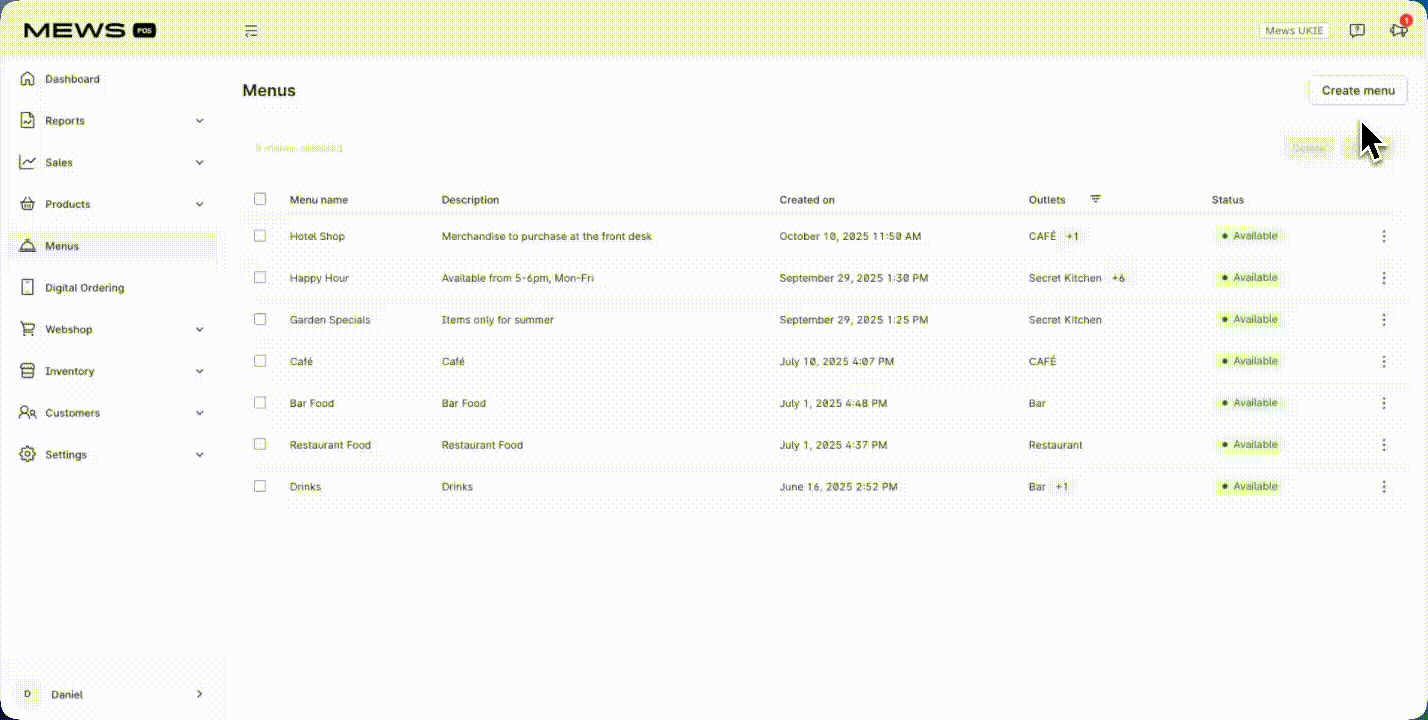
Task: Open the help chat icon
Action: [1357, 31]
